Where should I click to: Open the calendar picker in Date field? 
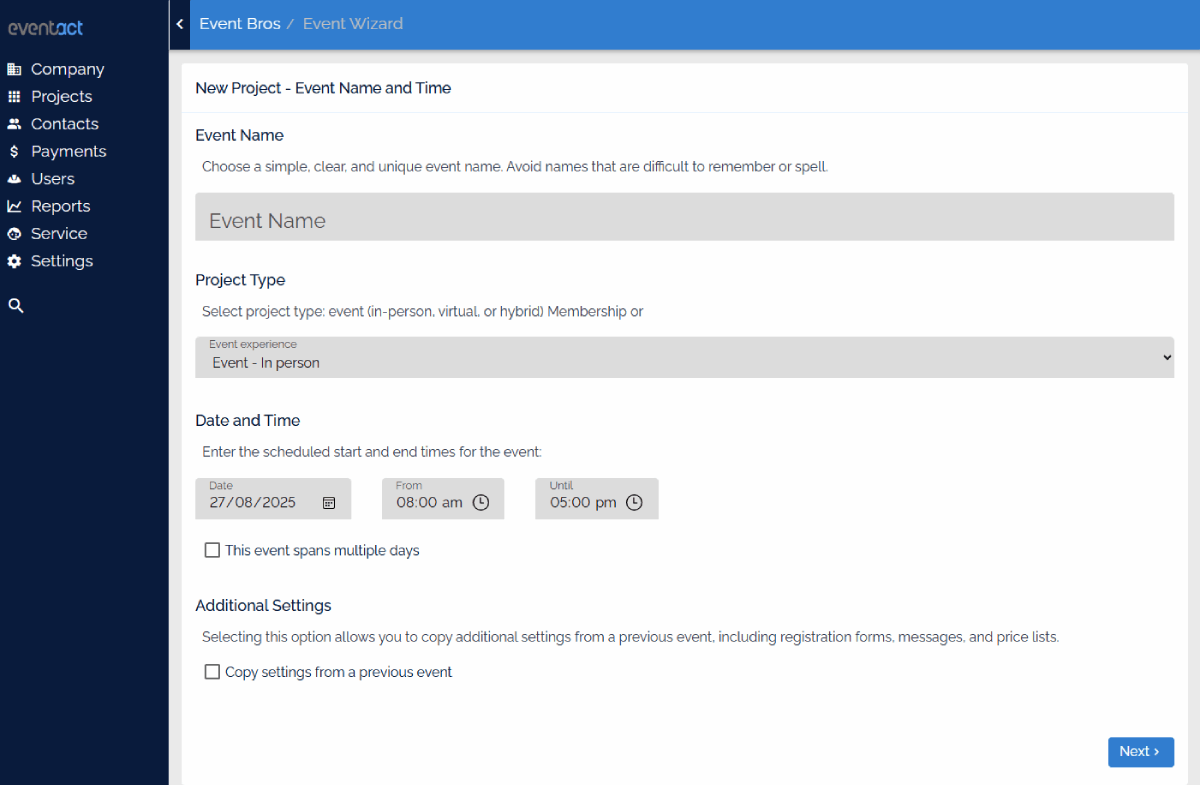tap(329, 503)
